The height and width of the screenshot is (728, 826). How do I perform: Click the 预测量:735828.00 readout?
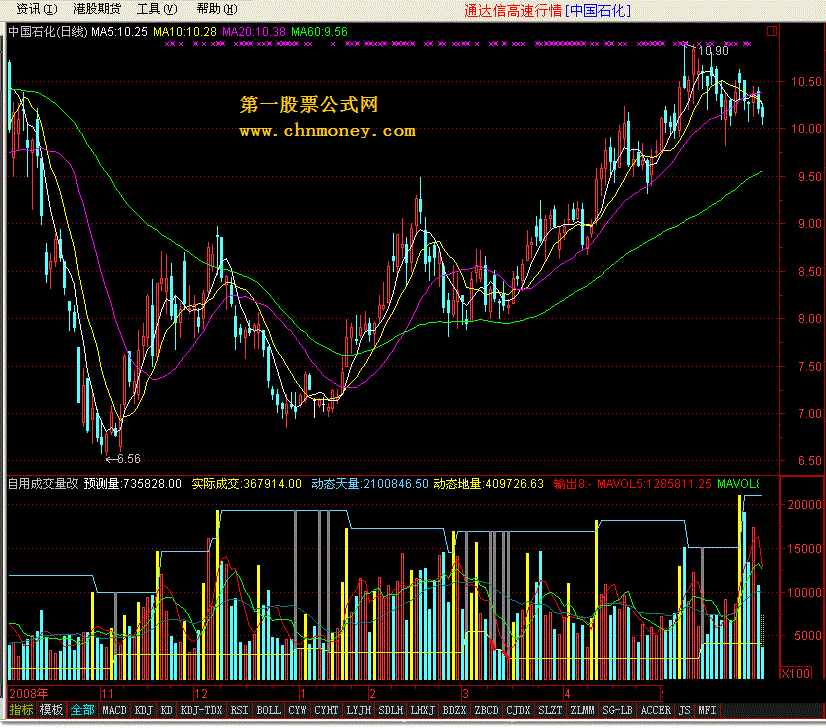(133, 484)
